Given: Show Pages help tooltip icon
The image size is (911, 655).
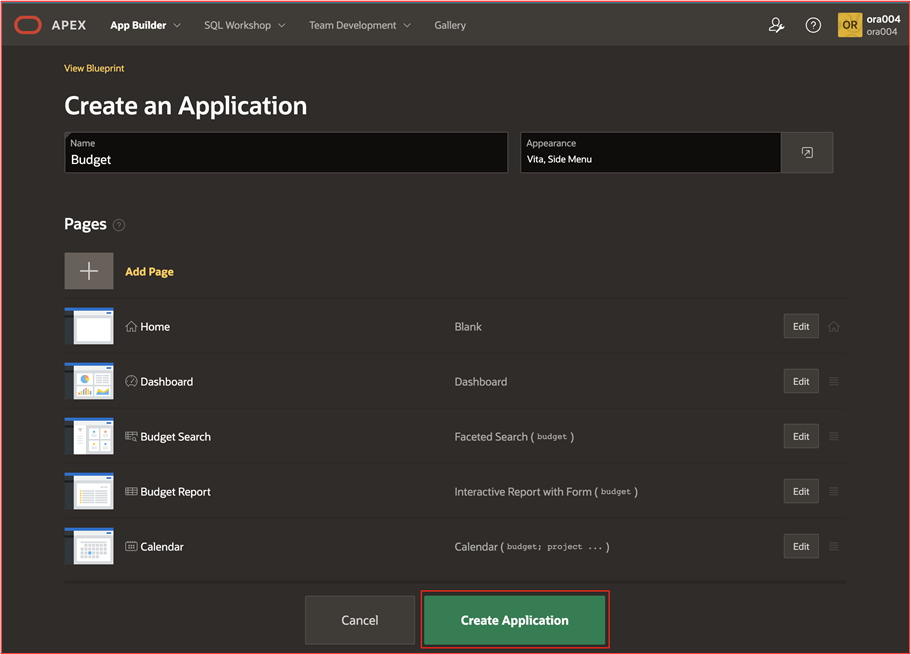Looking at the screenshot, I should tap(119, 225).
